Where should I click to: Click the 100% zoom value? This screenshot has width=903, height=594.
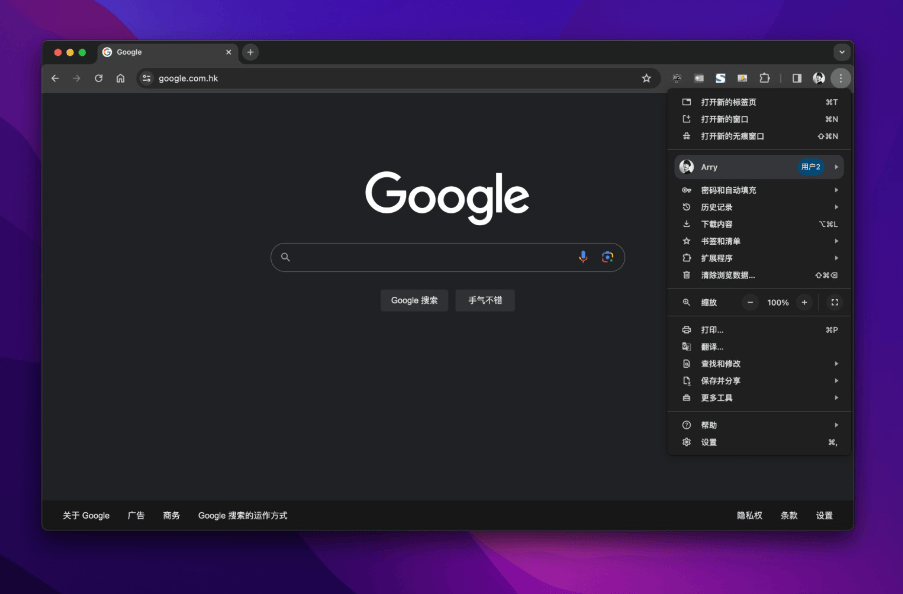(777, 302)
